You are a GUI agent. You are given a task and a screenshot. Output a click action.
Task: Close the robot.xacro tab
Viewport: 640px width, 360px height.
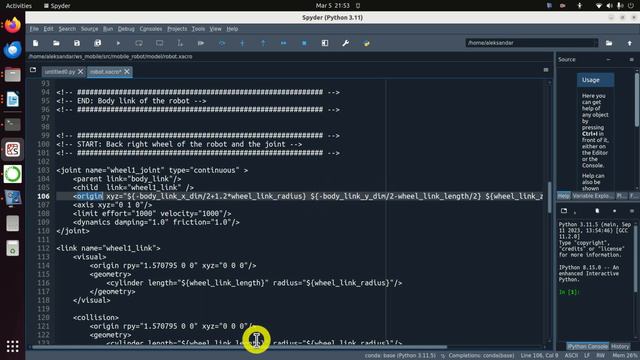pyautogui.click(x=127, y=72)
